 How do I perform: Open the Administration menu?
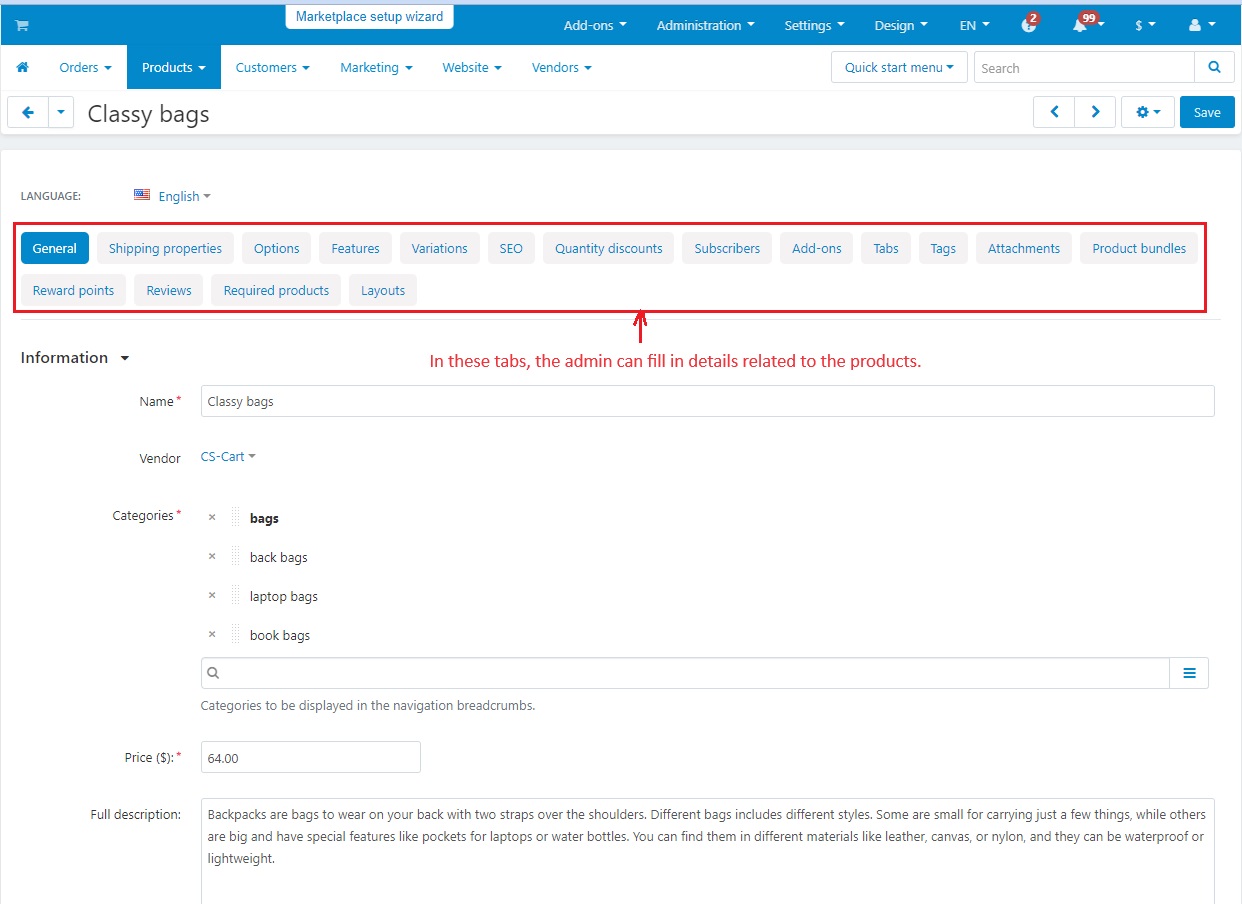pyautogui.click(x=705, y=26)
